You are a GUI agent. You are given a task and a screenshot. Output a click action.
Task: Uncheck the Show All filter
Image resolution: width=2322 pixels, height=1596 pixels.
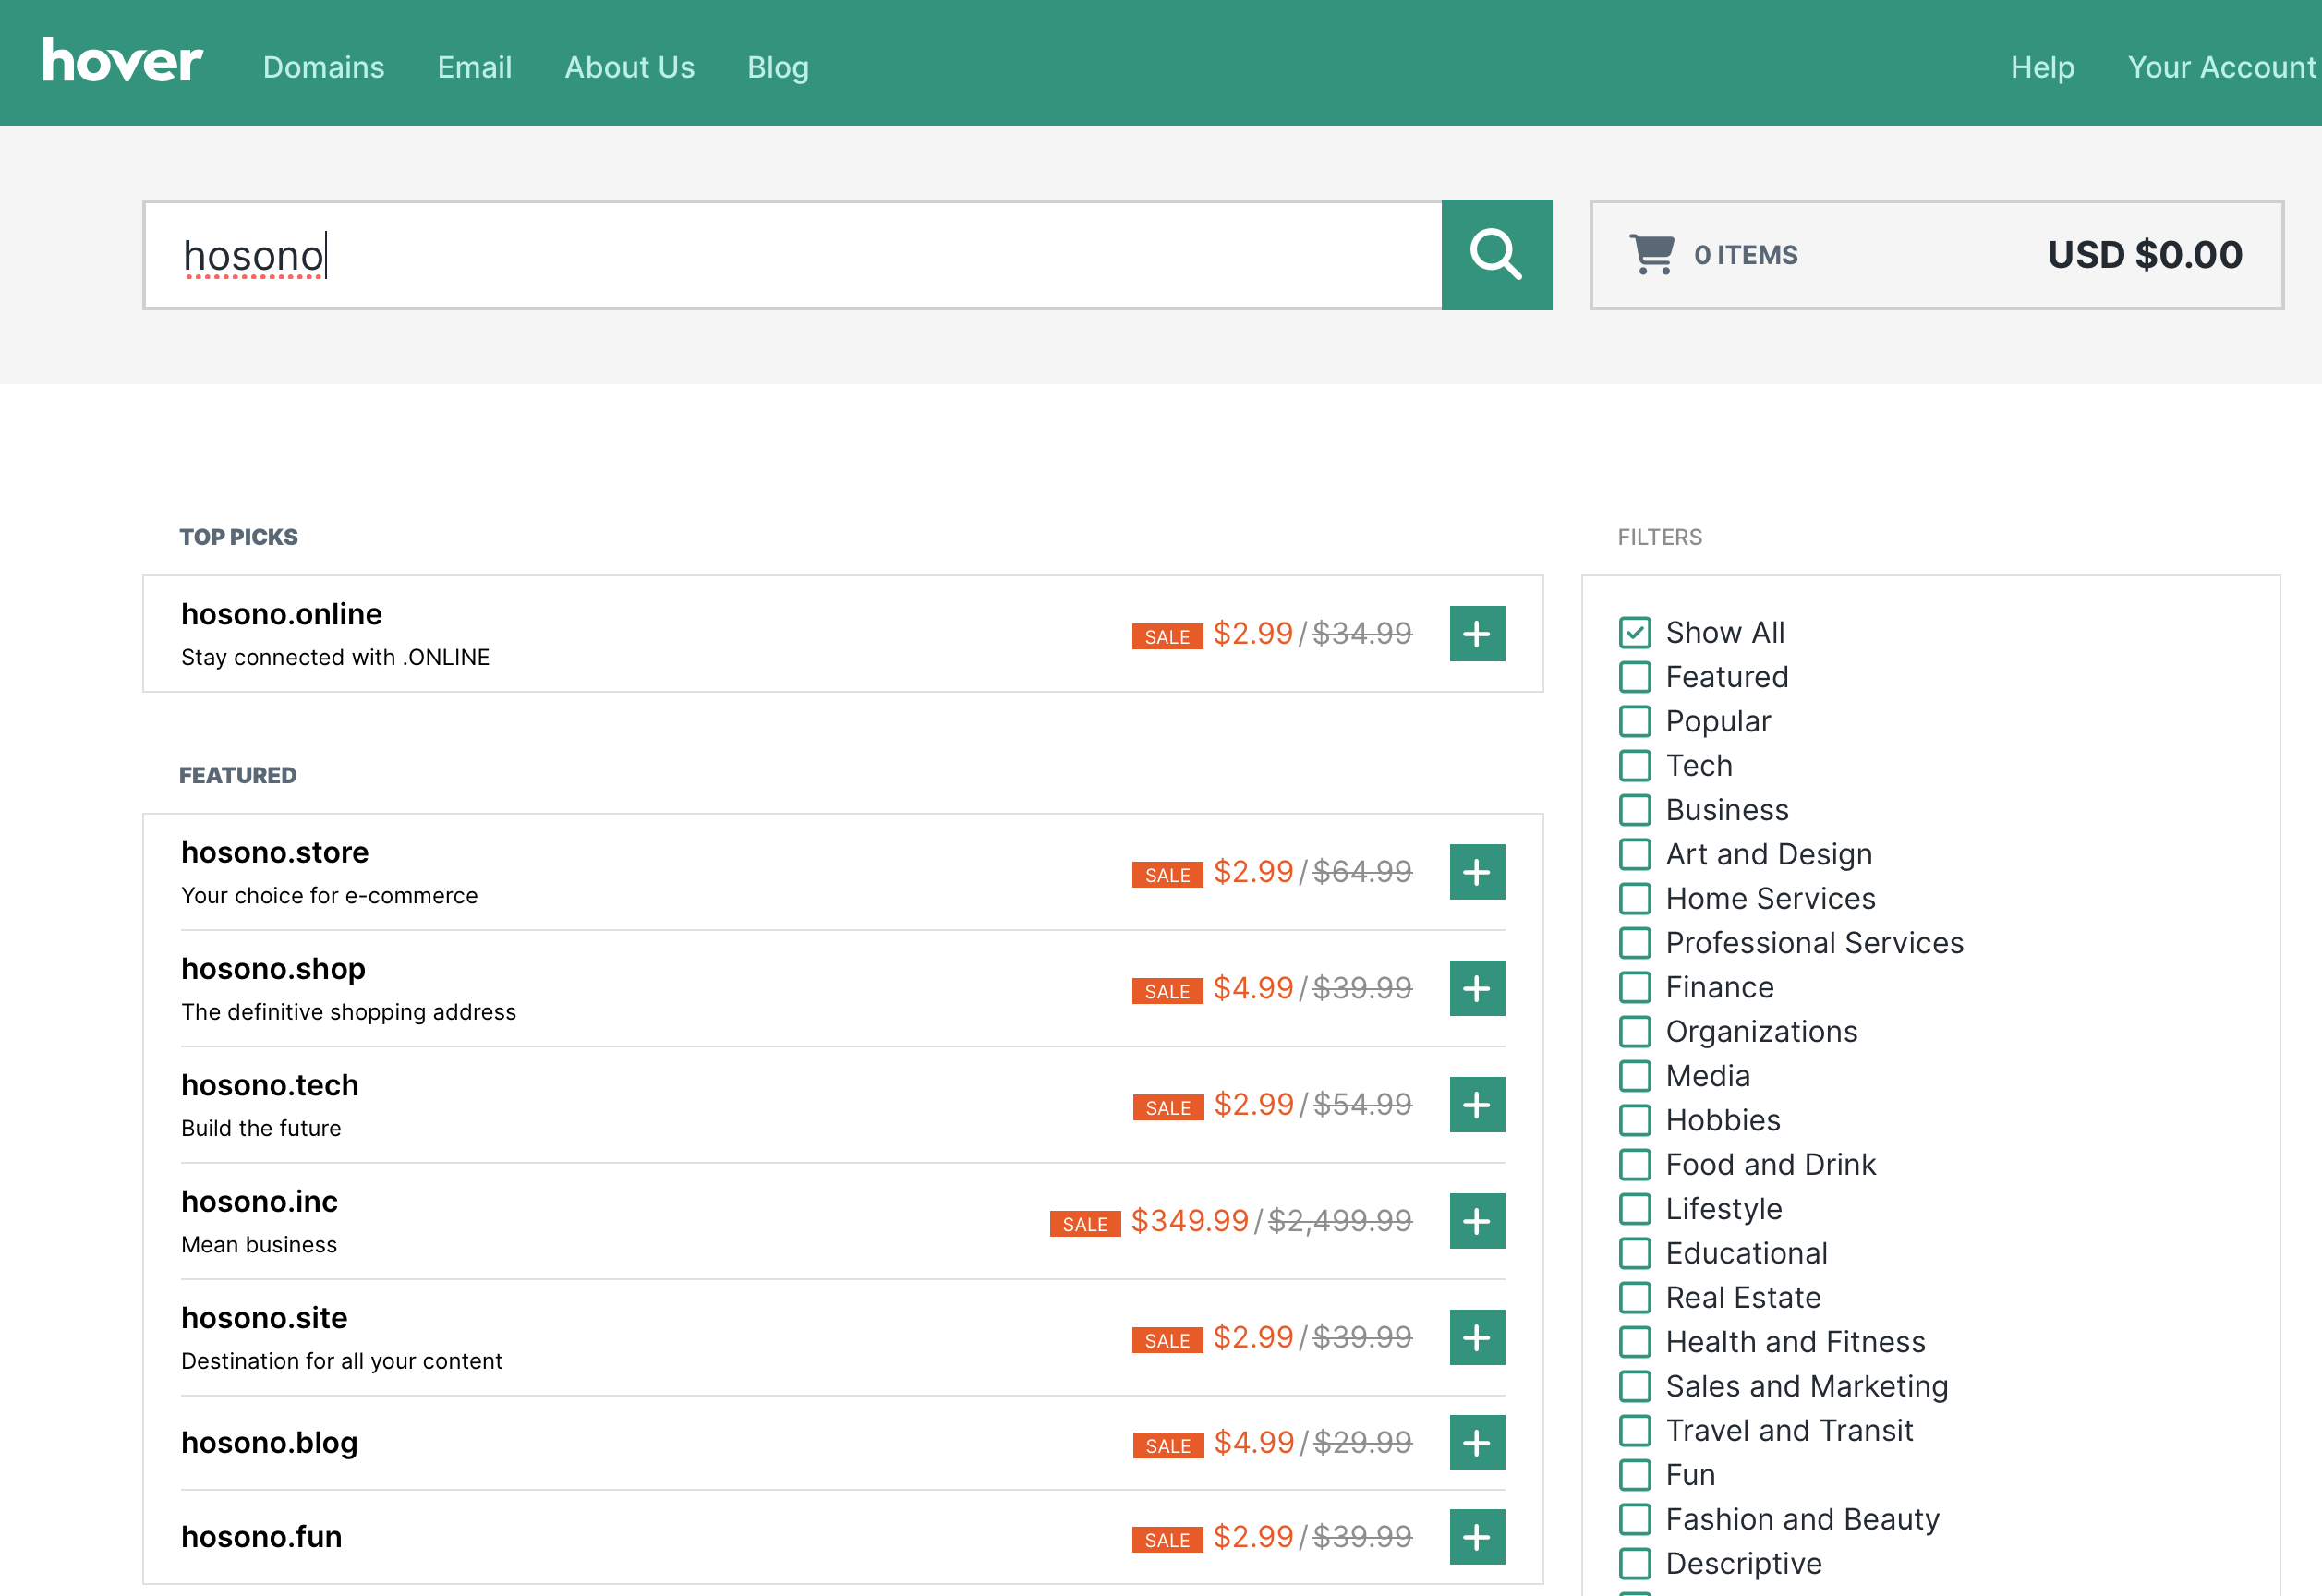point(1635,632)
